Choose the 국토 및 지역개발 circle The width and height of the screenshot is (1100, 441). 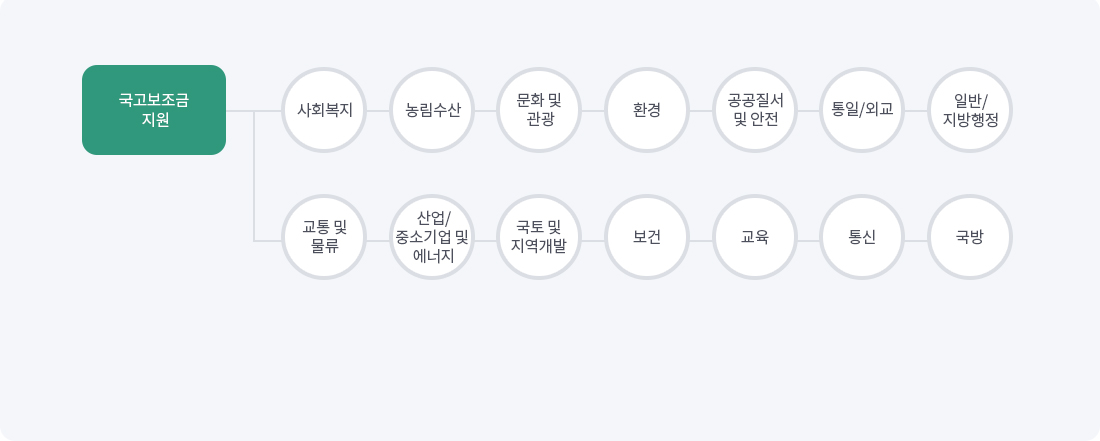540,237
